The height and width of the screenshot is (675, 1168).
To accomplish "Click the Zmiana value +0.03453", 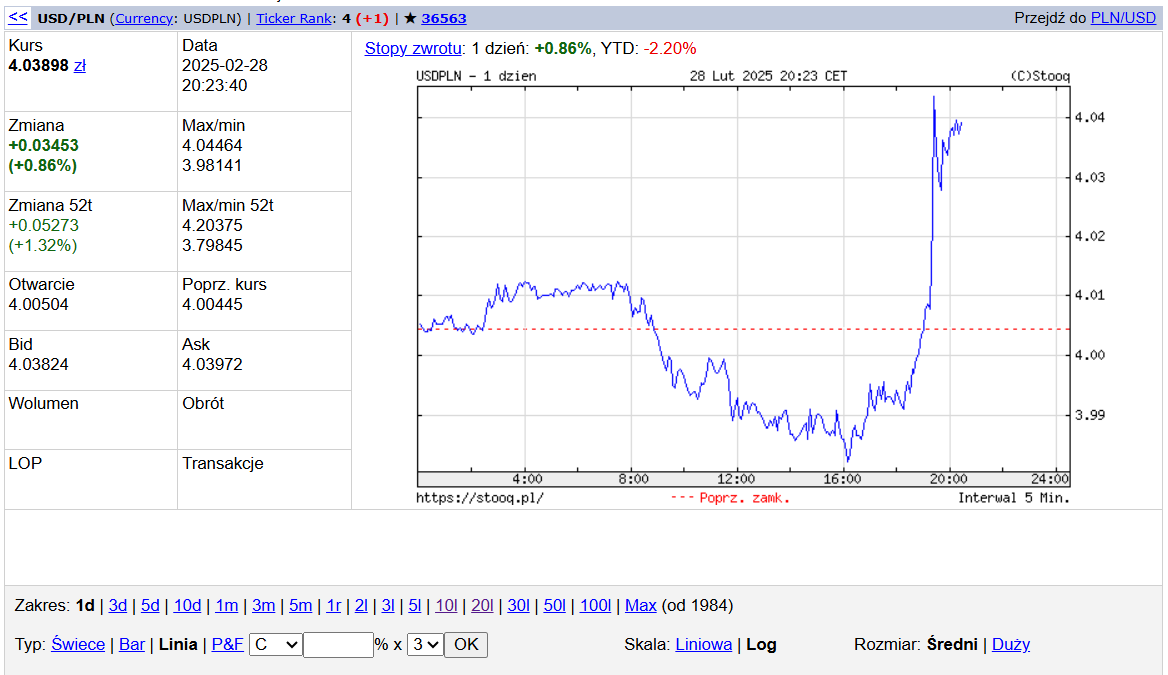I will (43, 145).
